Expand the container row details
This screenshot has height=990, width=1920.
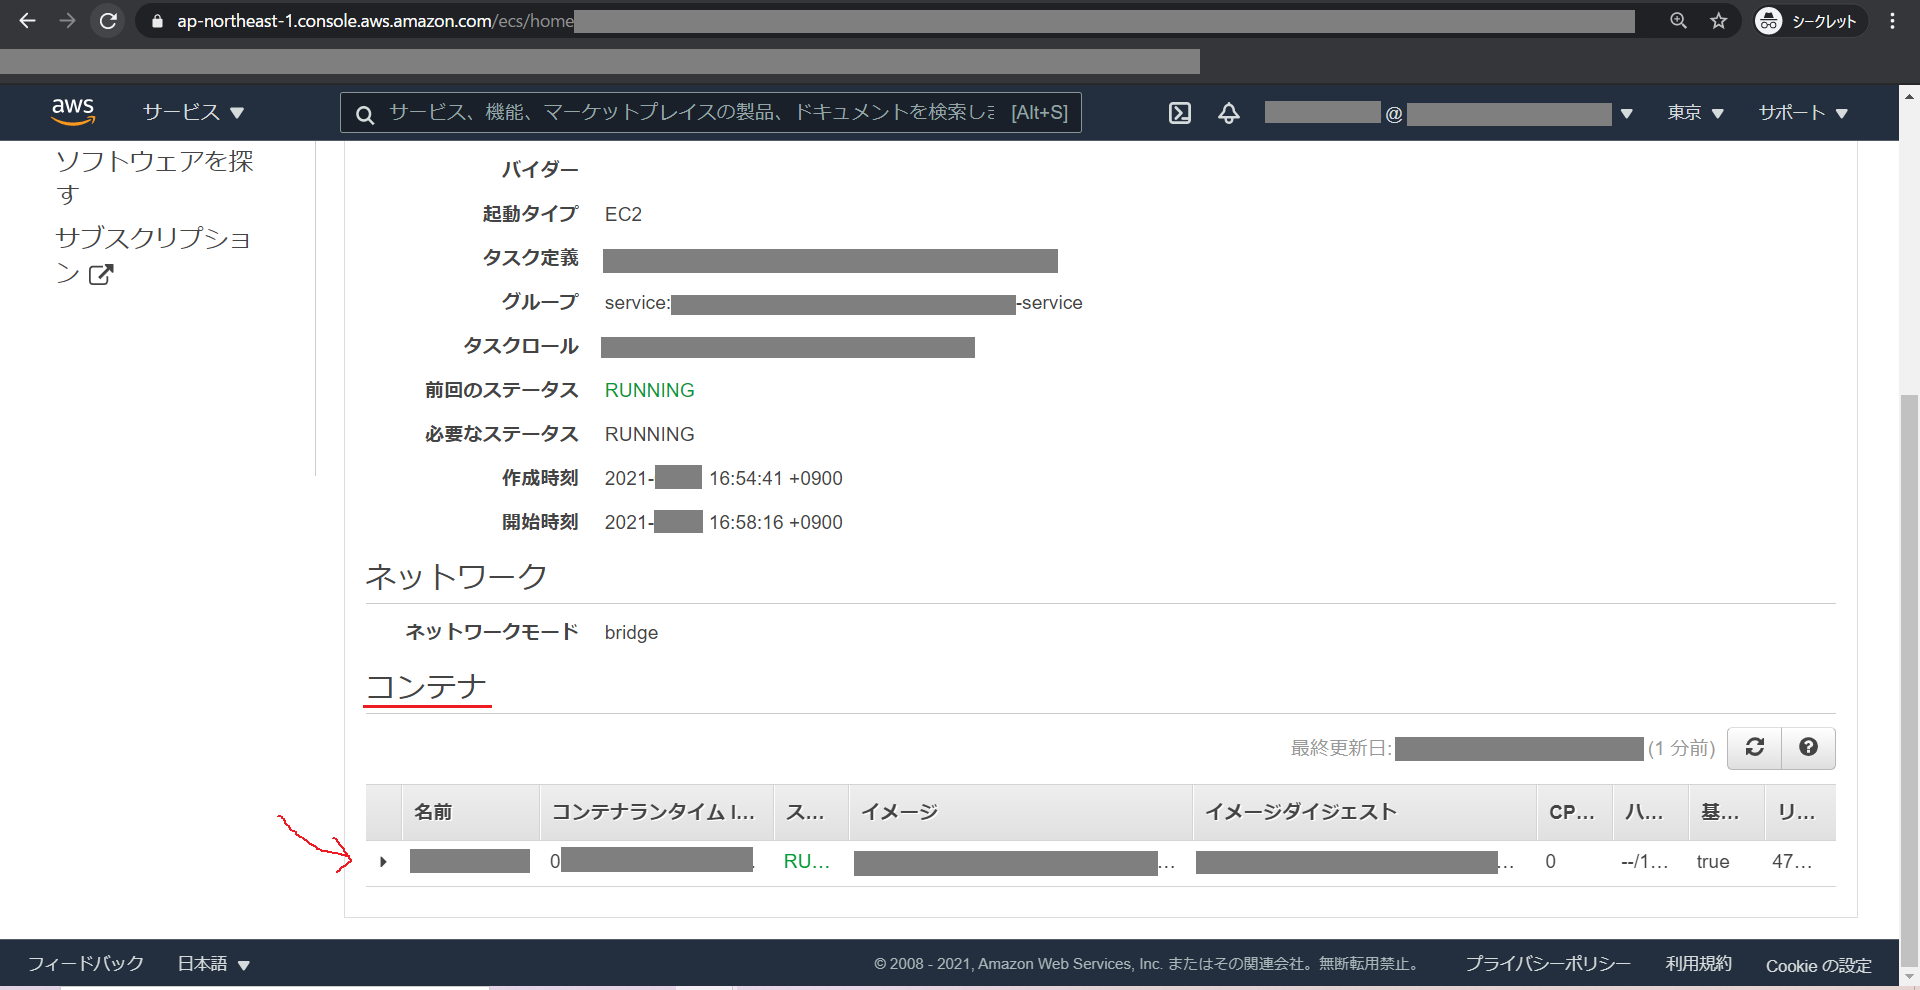point(383,861)
